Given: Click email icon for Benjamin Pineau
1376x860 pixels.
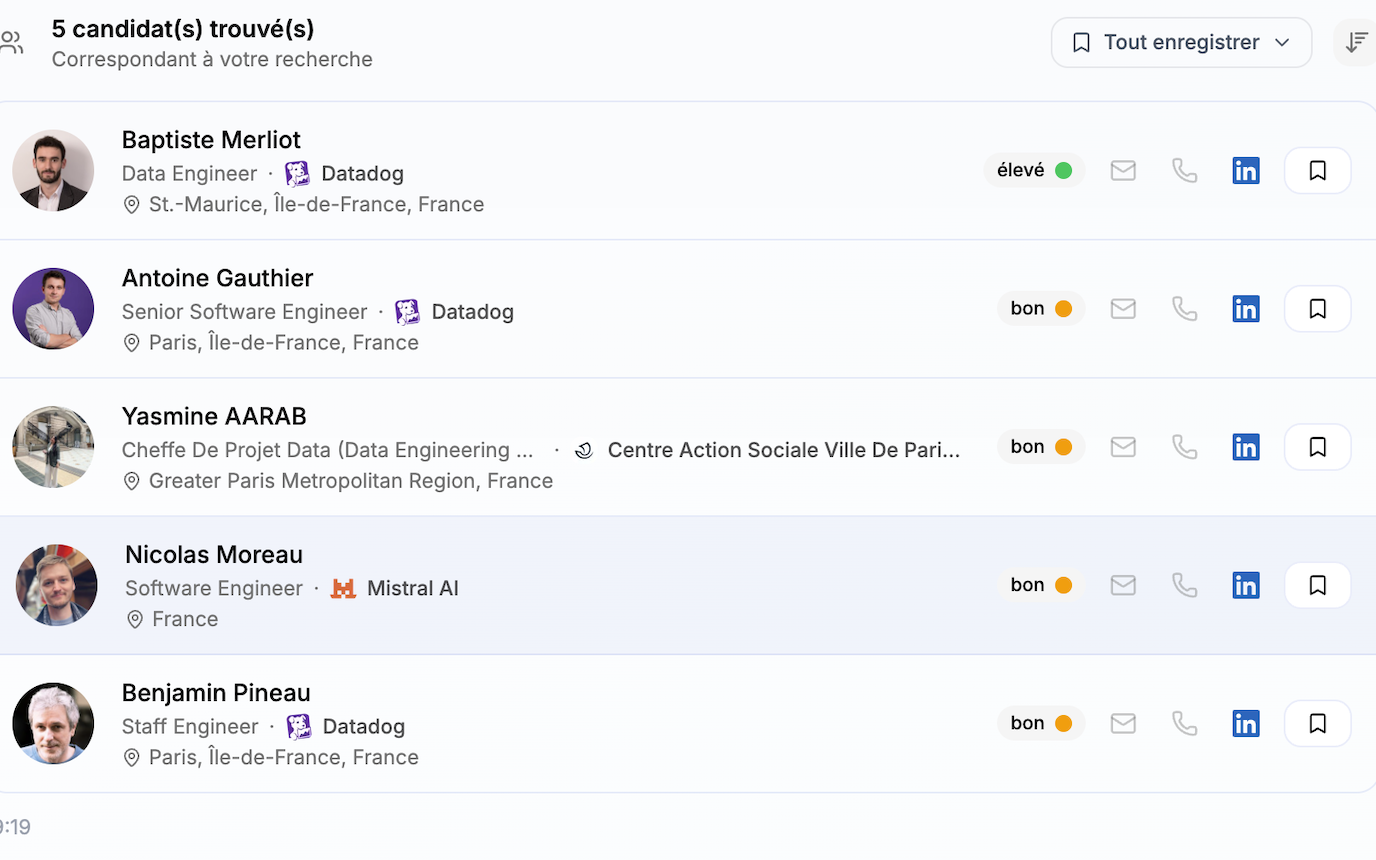Looking at the screenshot, I should pos(1123,723).
